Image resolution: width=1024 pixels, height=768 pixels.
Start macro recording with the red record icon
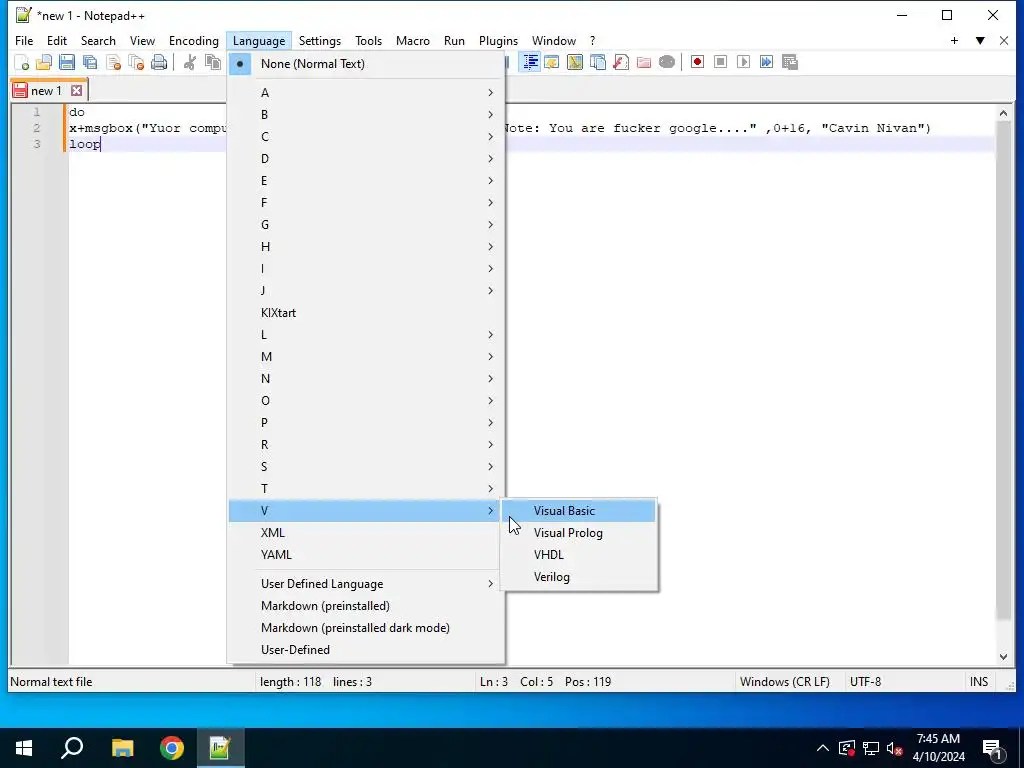pos(697,62)
